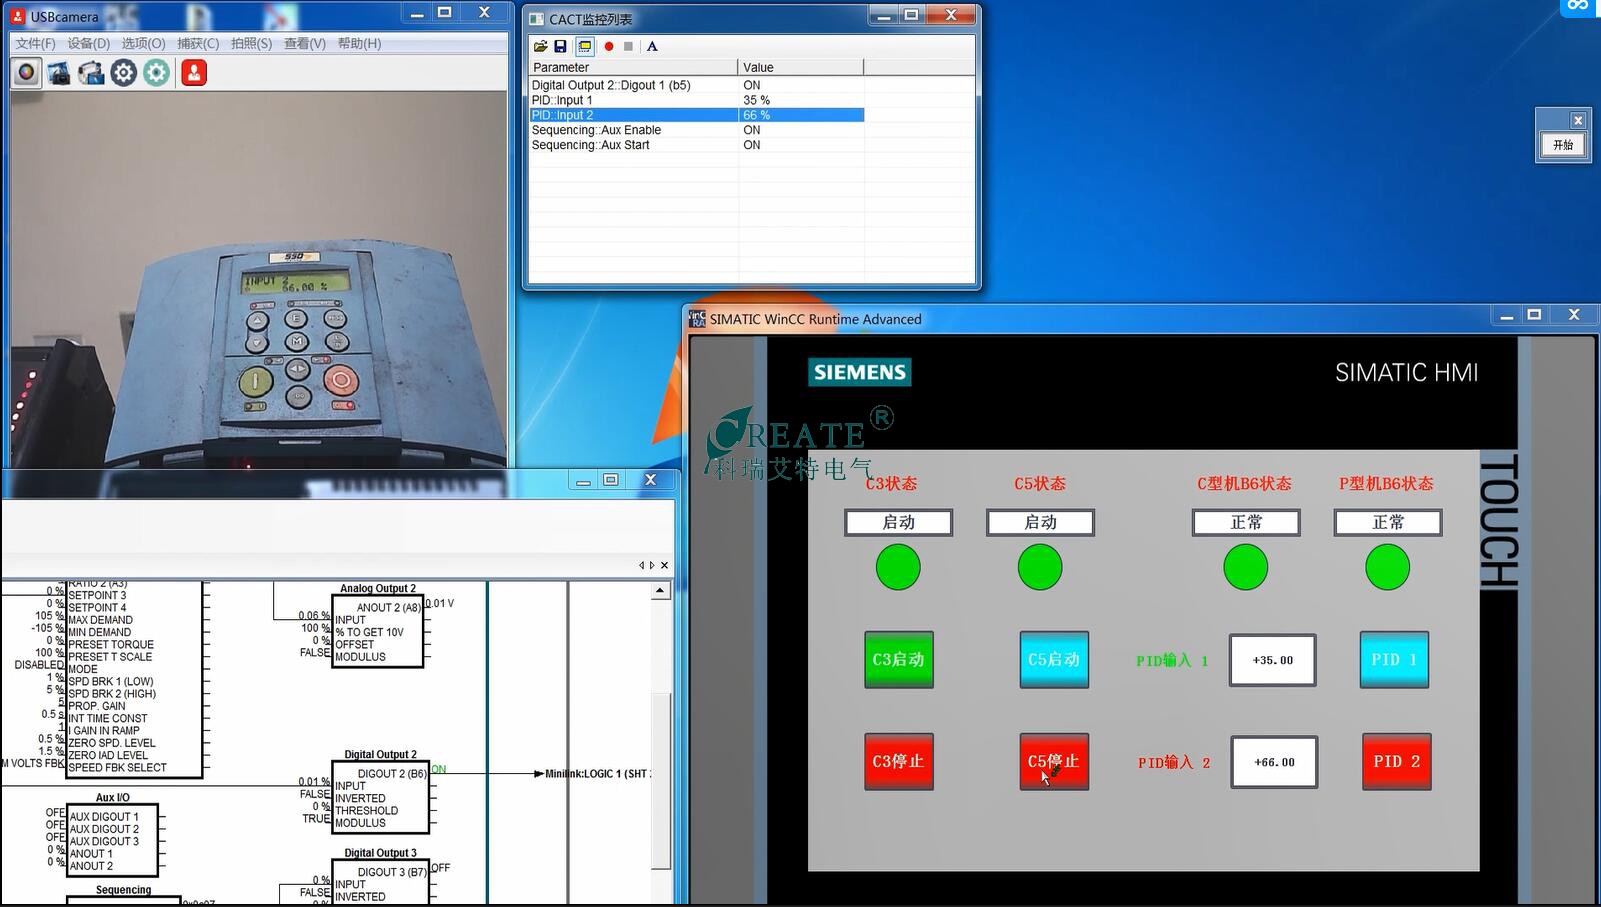The width and height of the screenshot is (1601, 907).
Task: Open the teal gear settings icon in USBcamera
Action: (x=156, y=73)
